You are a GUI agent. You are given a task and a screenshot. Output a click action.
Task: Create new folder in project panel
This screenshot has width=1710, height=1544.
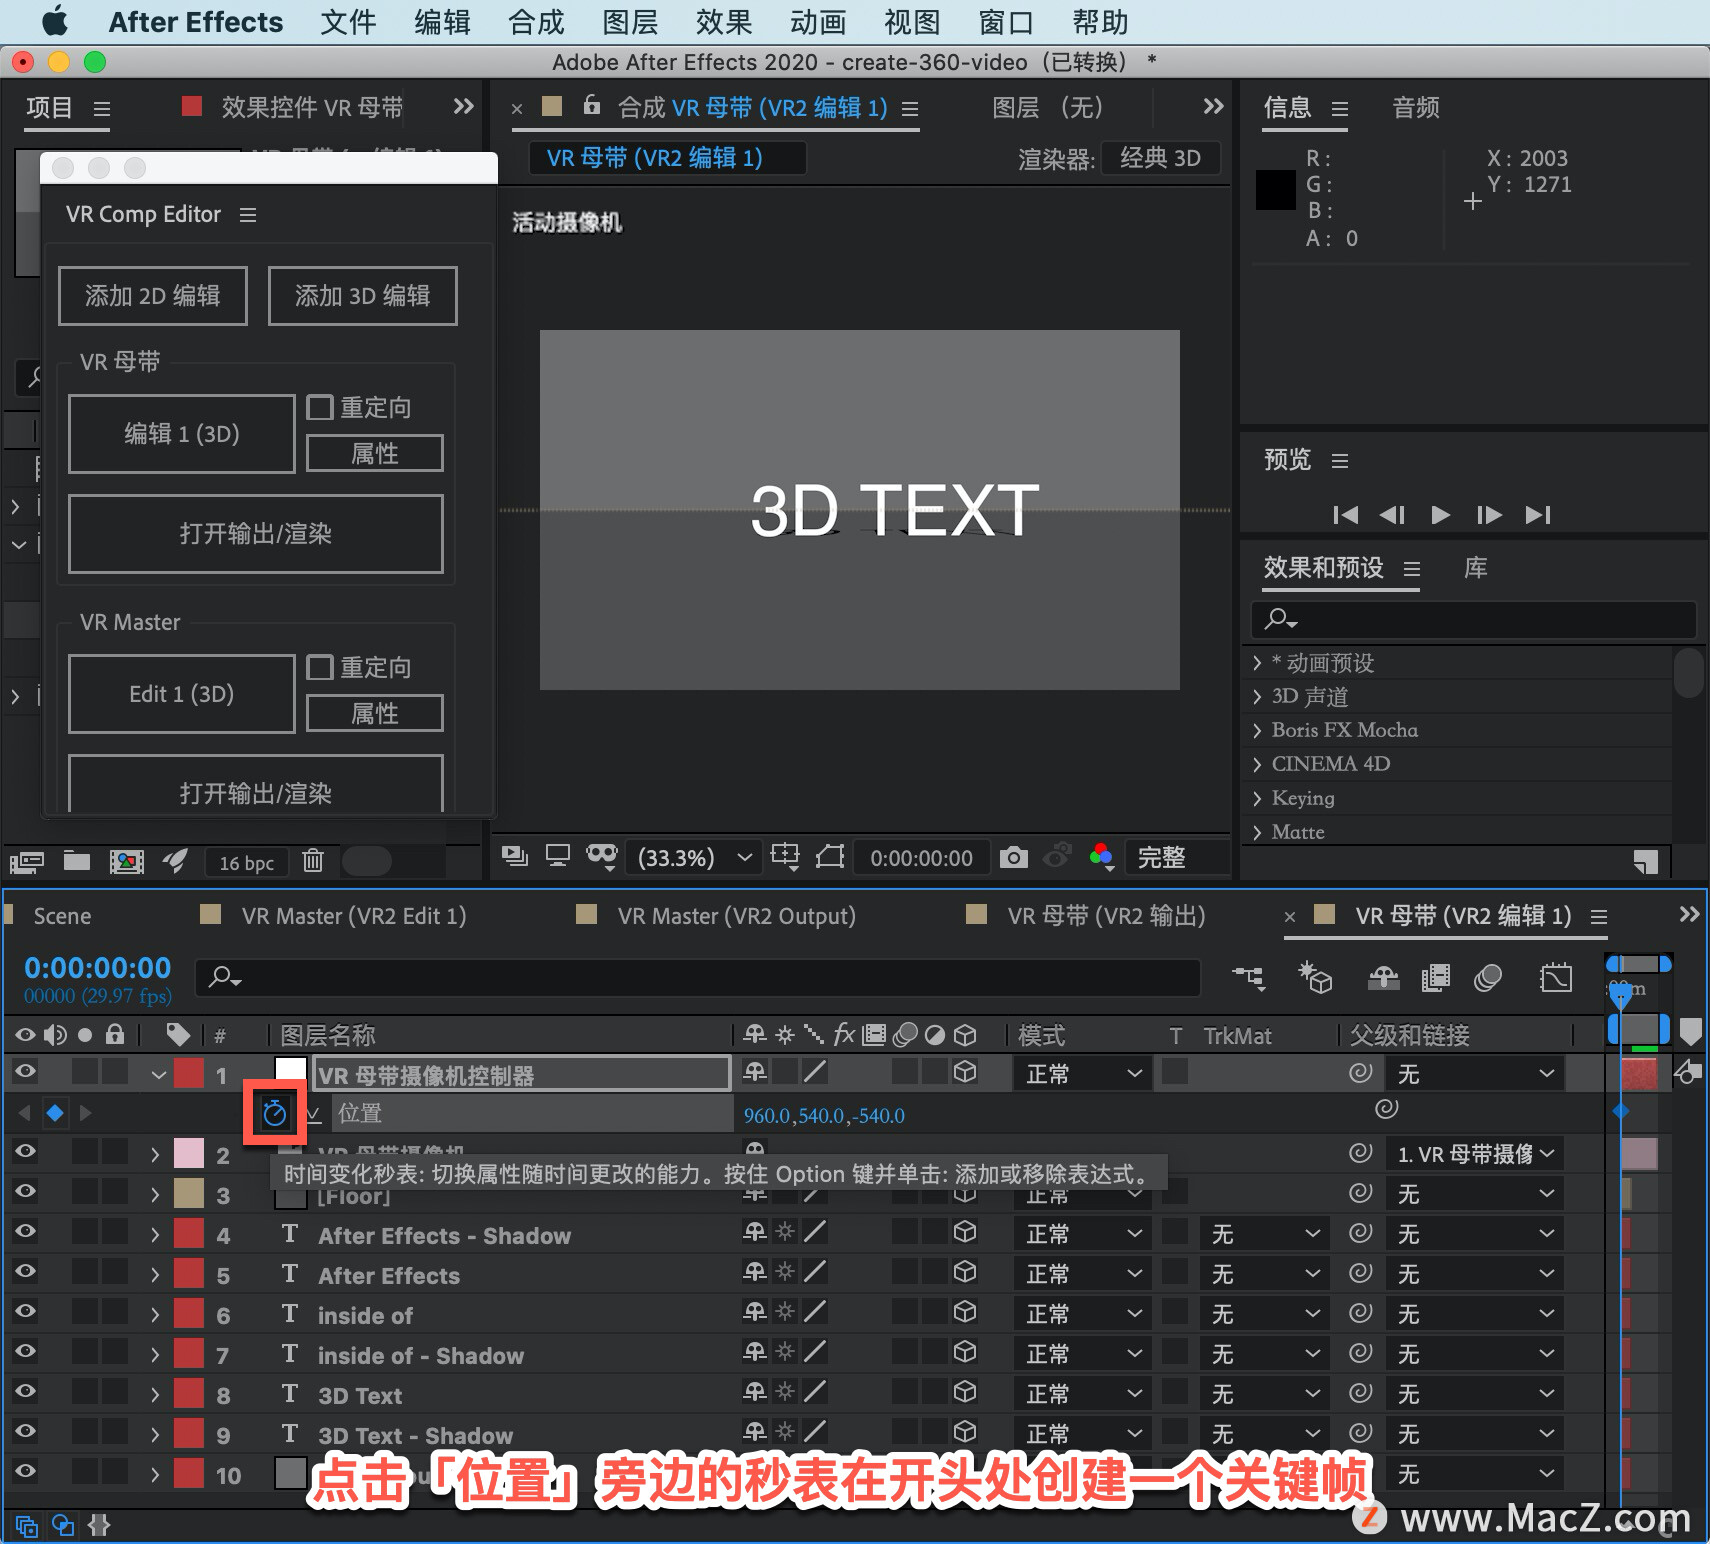(77, 860)
